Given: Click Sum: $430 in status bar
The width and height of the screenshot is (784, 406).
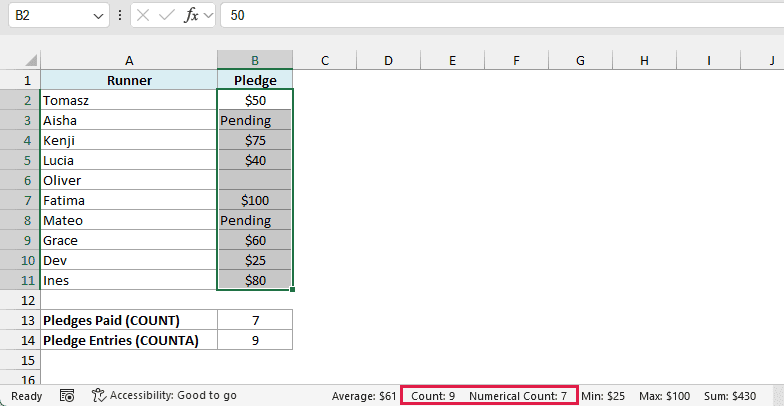Looking at the screenshot, I should coord(730,396).
